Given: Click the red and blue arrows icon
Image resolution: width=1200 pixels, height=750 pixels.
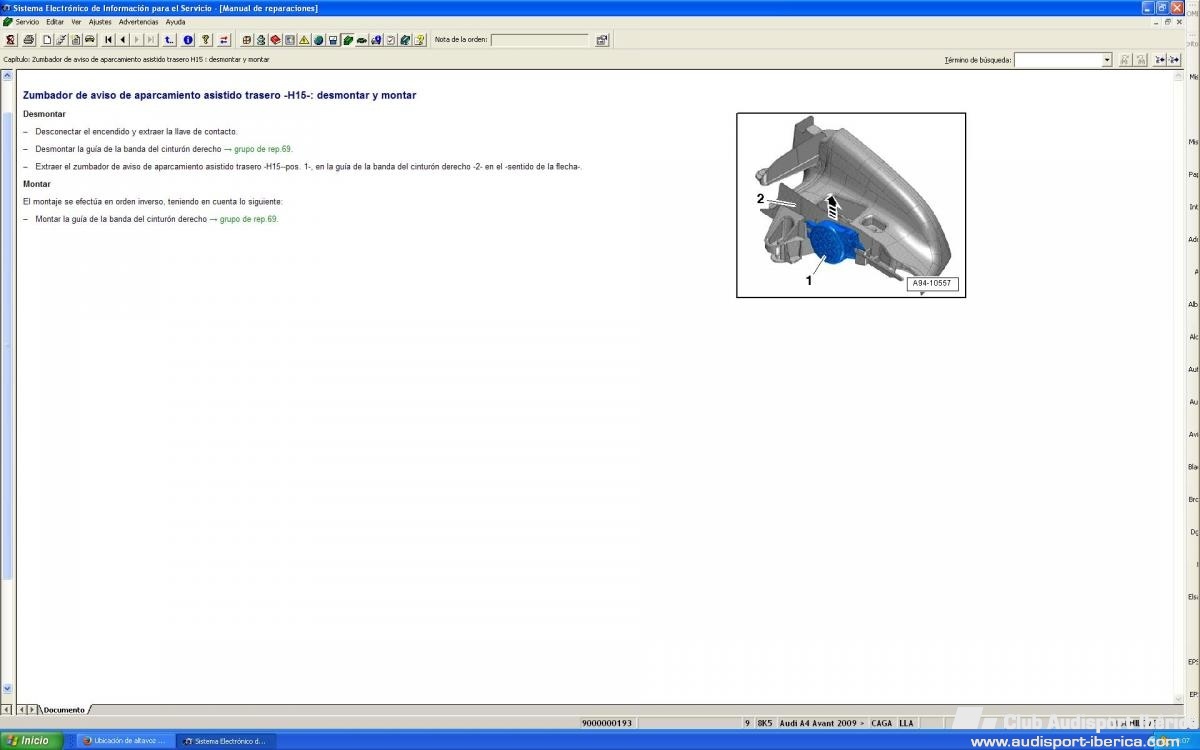Looking at the screenshot, I should click(x=224, y=40).
